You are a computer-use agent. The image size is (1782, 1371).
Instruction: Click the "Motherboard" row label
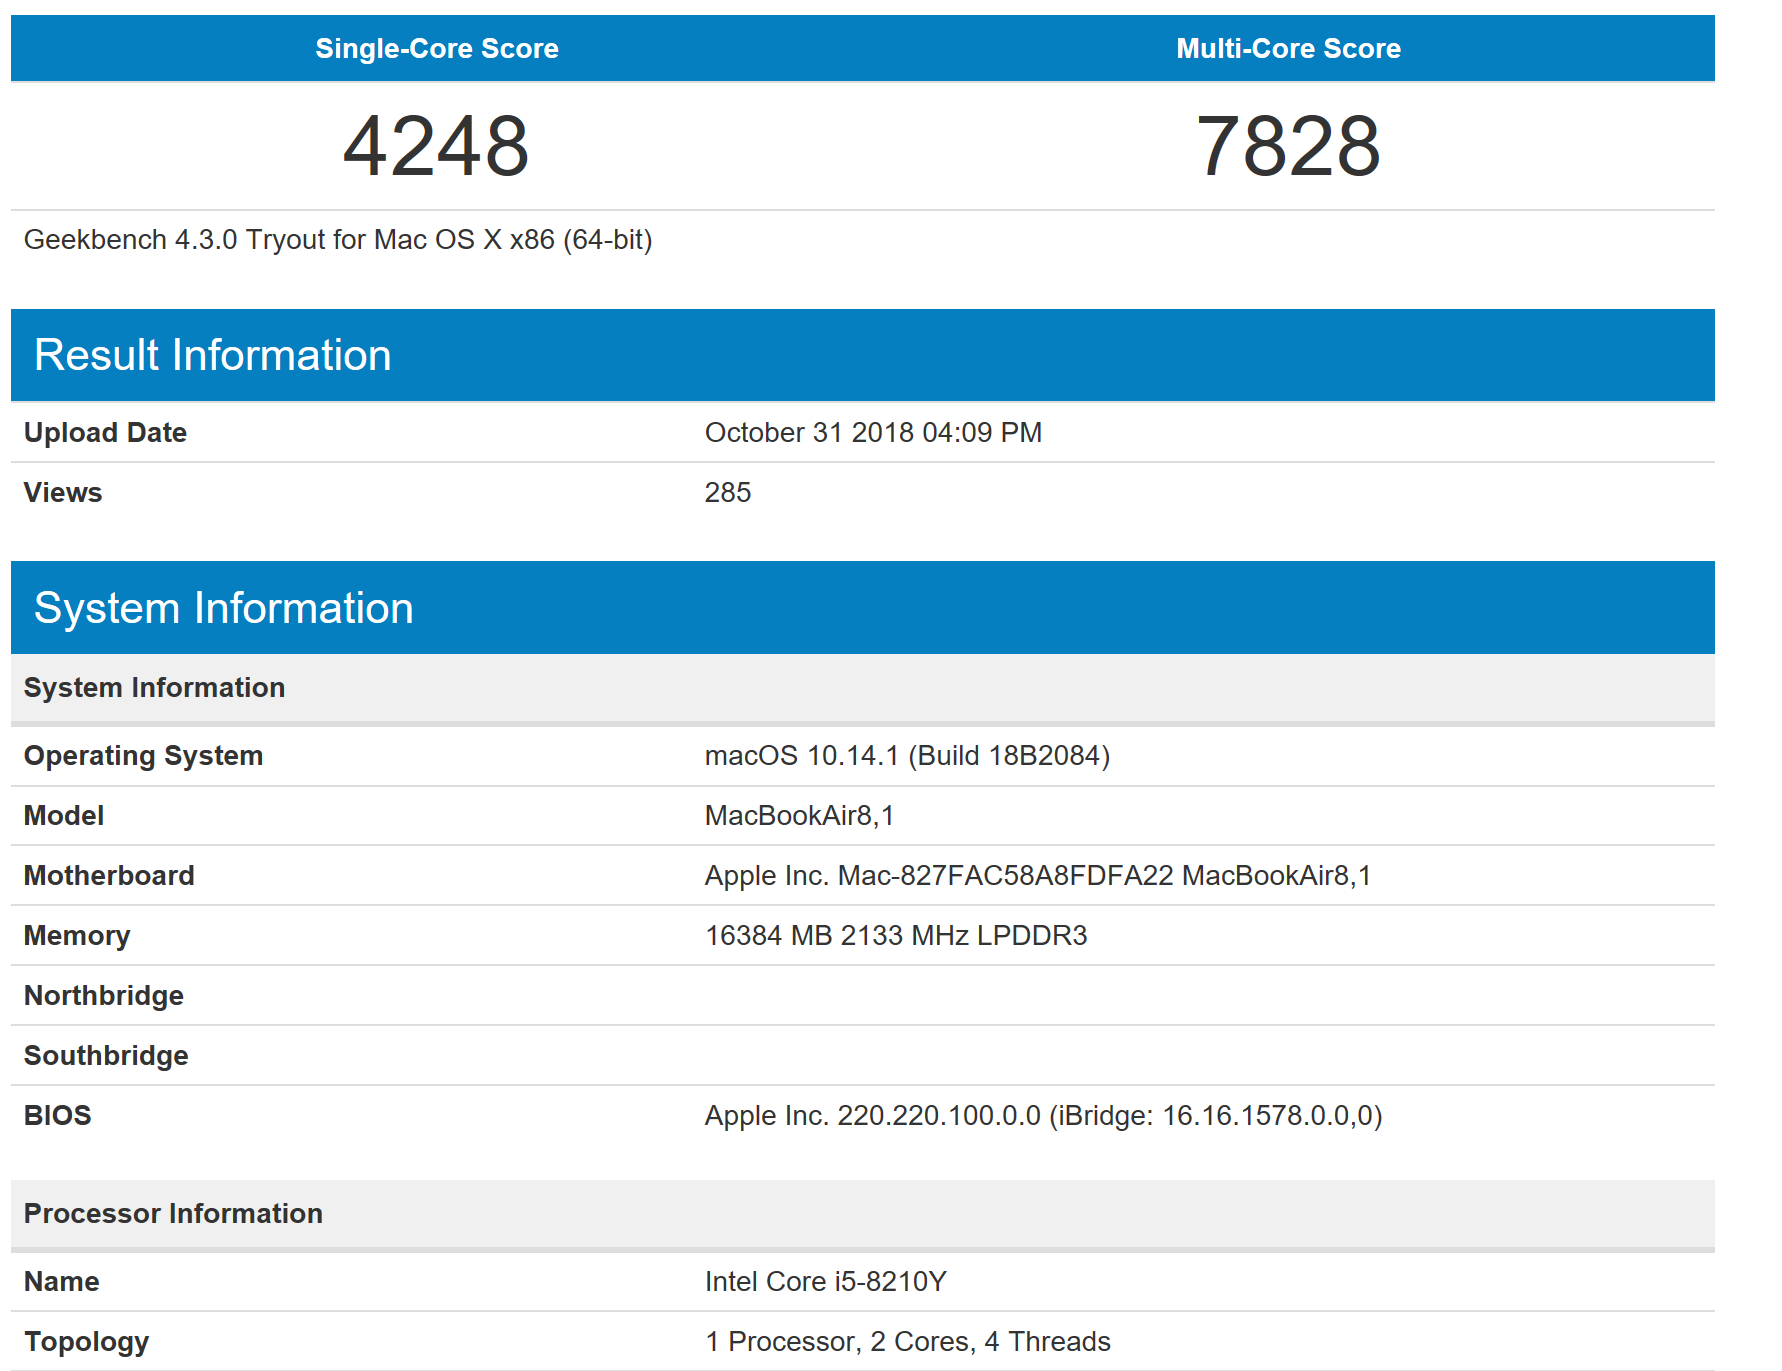(x=109, y=876)
